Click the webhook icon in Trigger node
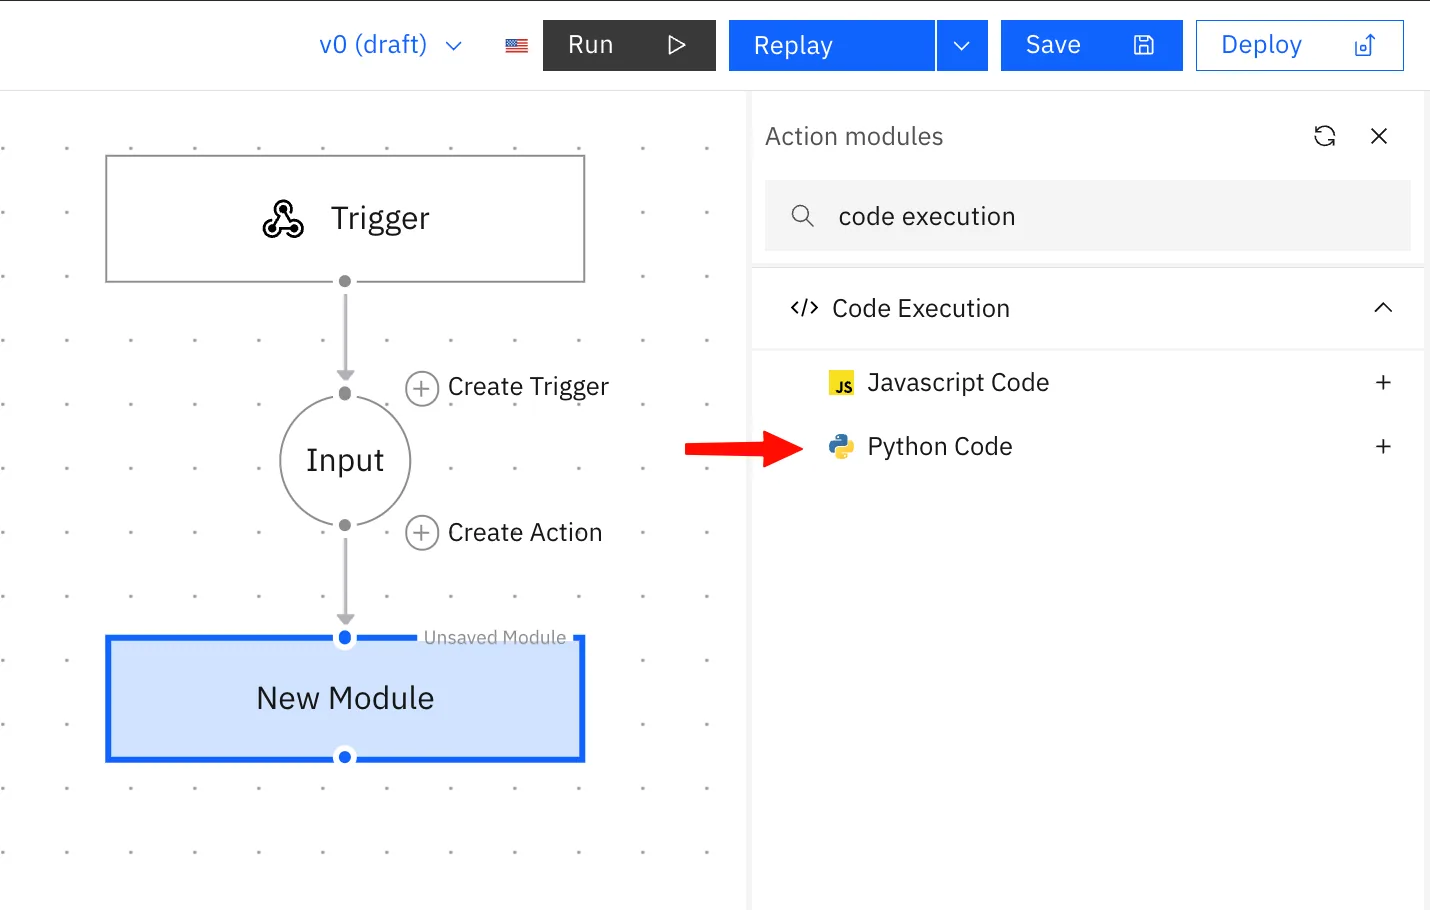Screen dimensions: 1430x910 pos(283,219)
